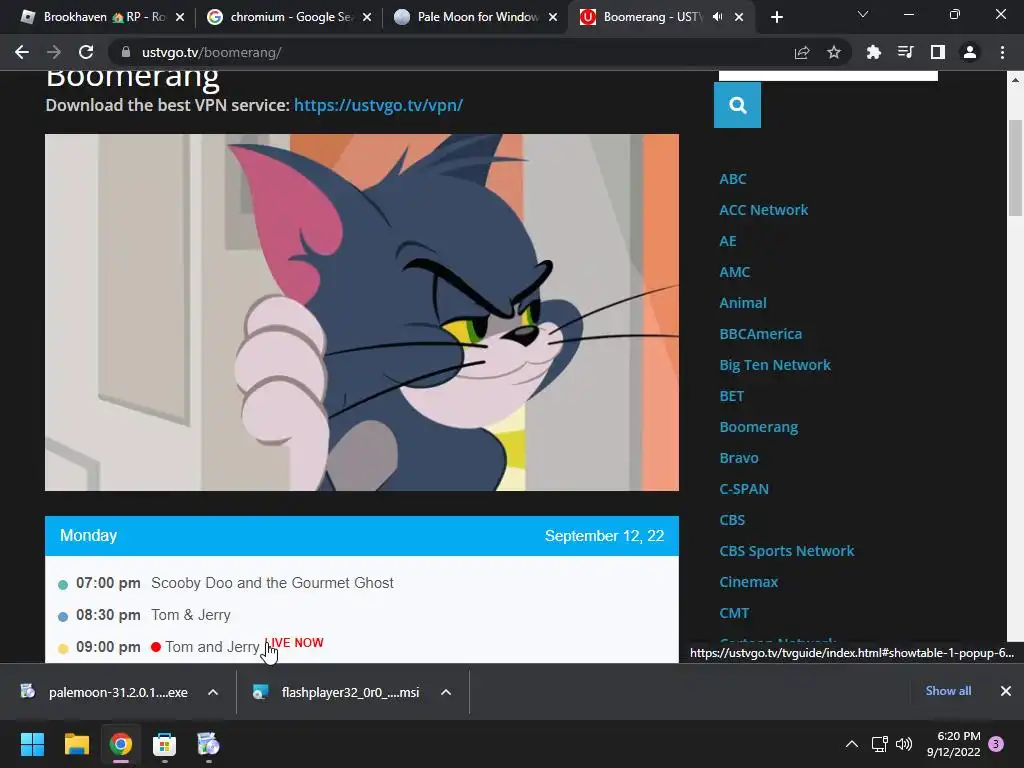
Task: Click the blue search magnifier button
Action: pos(737,105)
